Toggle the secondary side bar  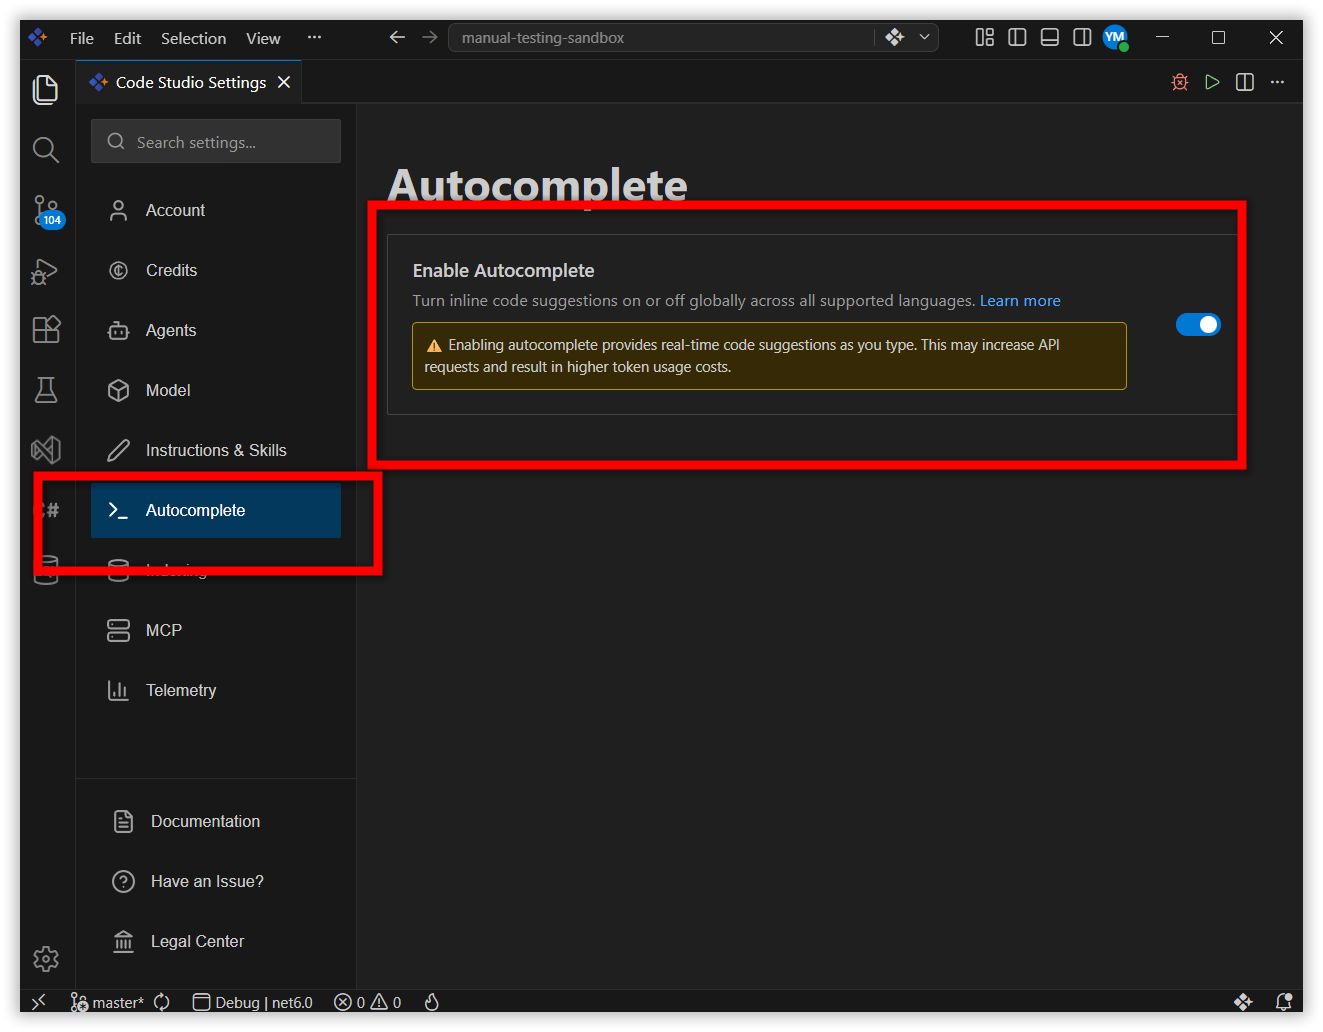coord(1082,37)
